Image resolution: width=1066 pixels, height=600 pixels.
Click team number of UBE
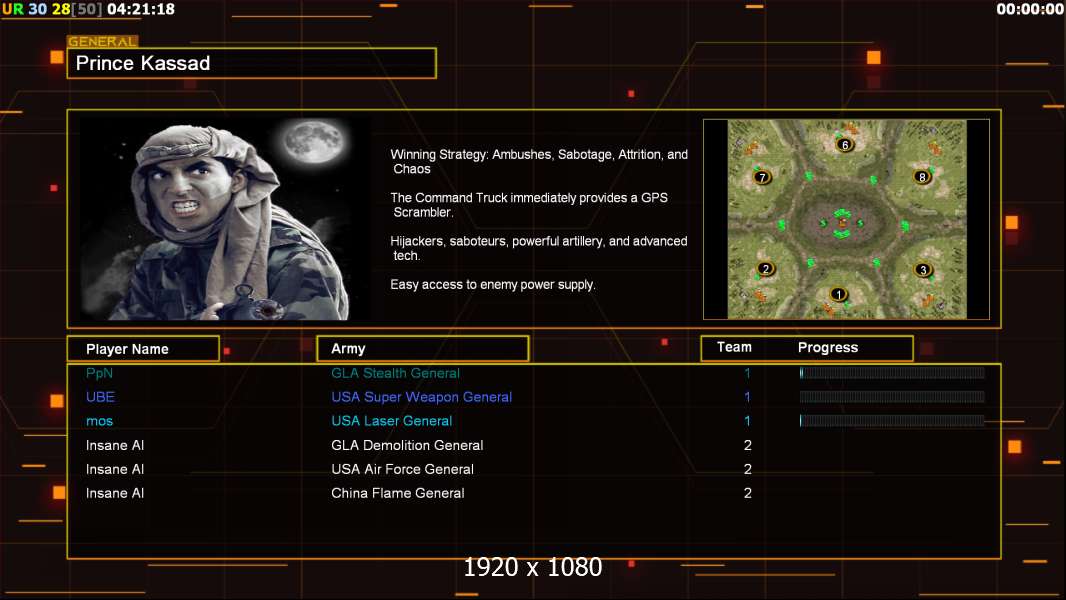pos(747,397)
